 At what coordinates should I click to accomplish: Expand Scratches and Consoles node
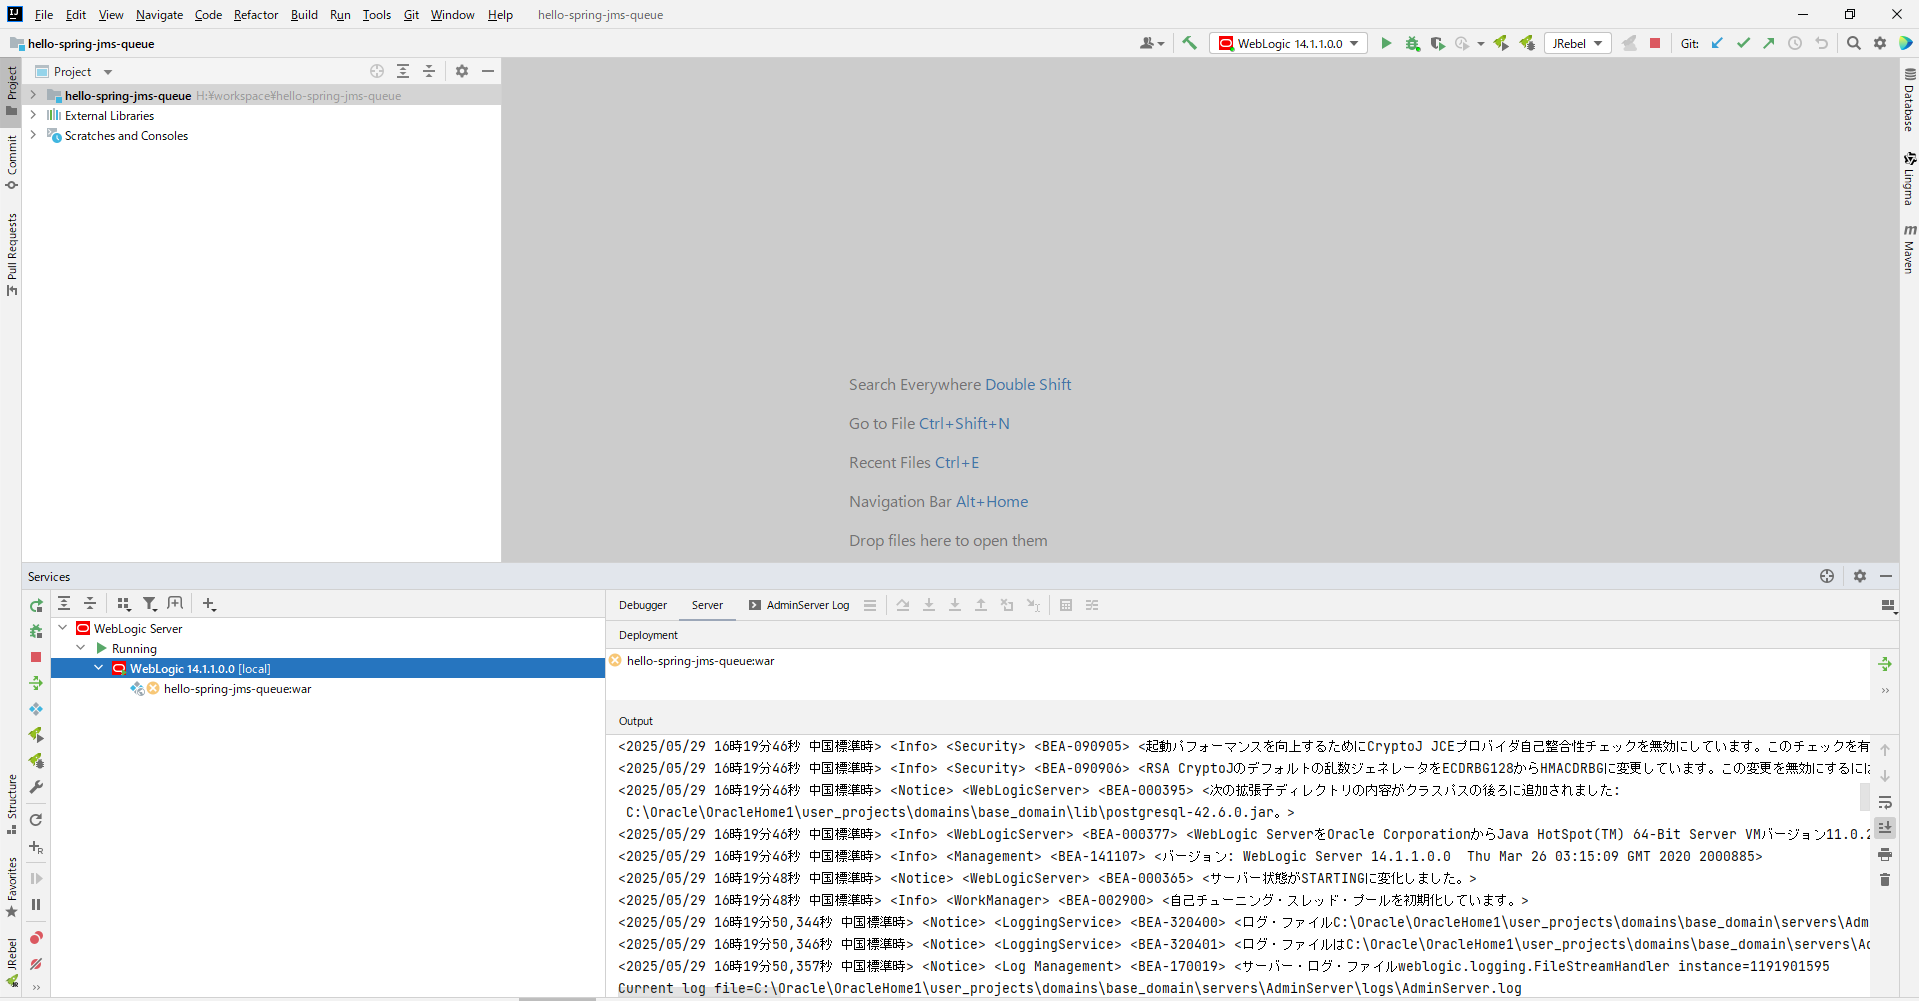[33, 135]
